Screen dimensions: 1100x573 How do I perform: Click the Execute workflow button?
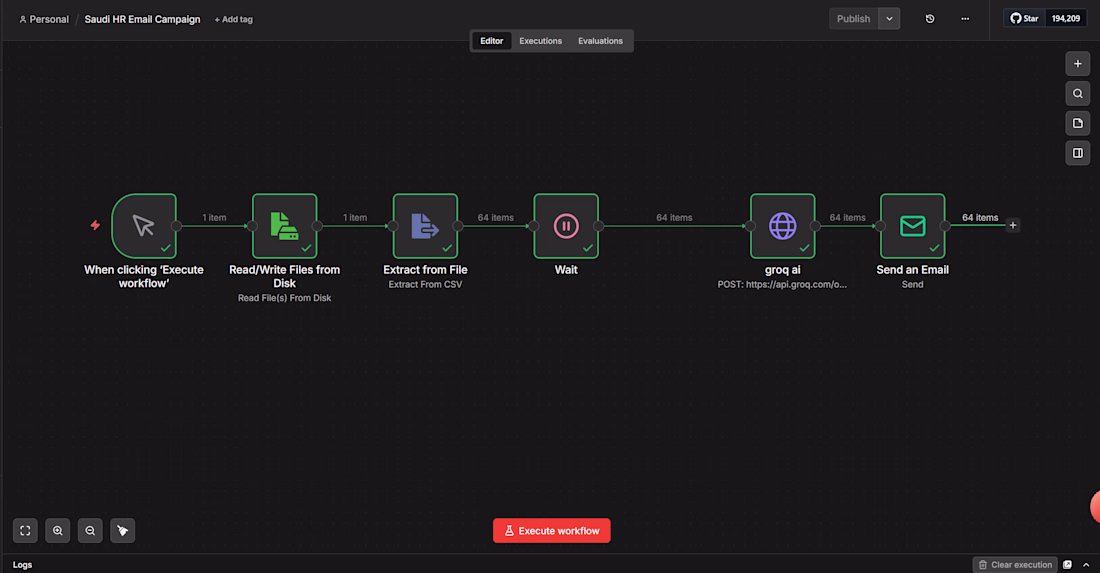tap(551, 531)
